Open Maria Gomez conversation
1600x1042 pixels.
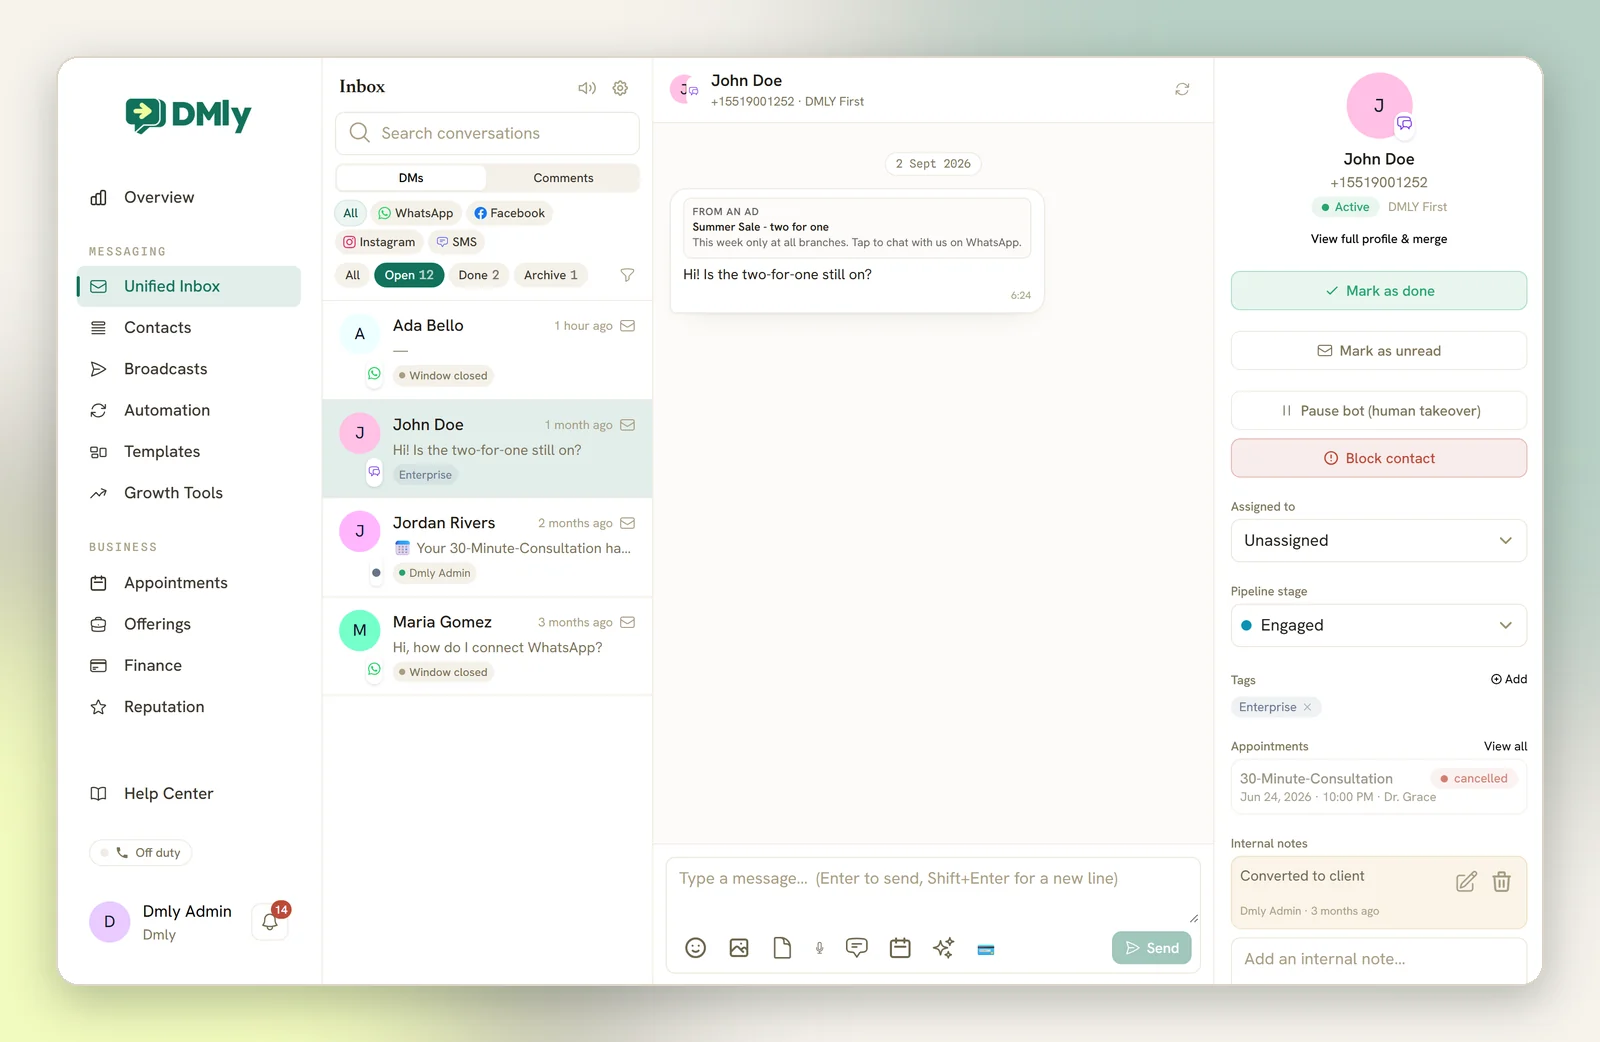tap(487, 646)
